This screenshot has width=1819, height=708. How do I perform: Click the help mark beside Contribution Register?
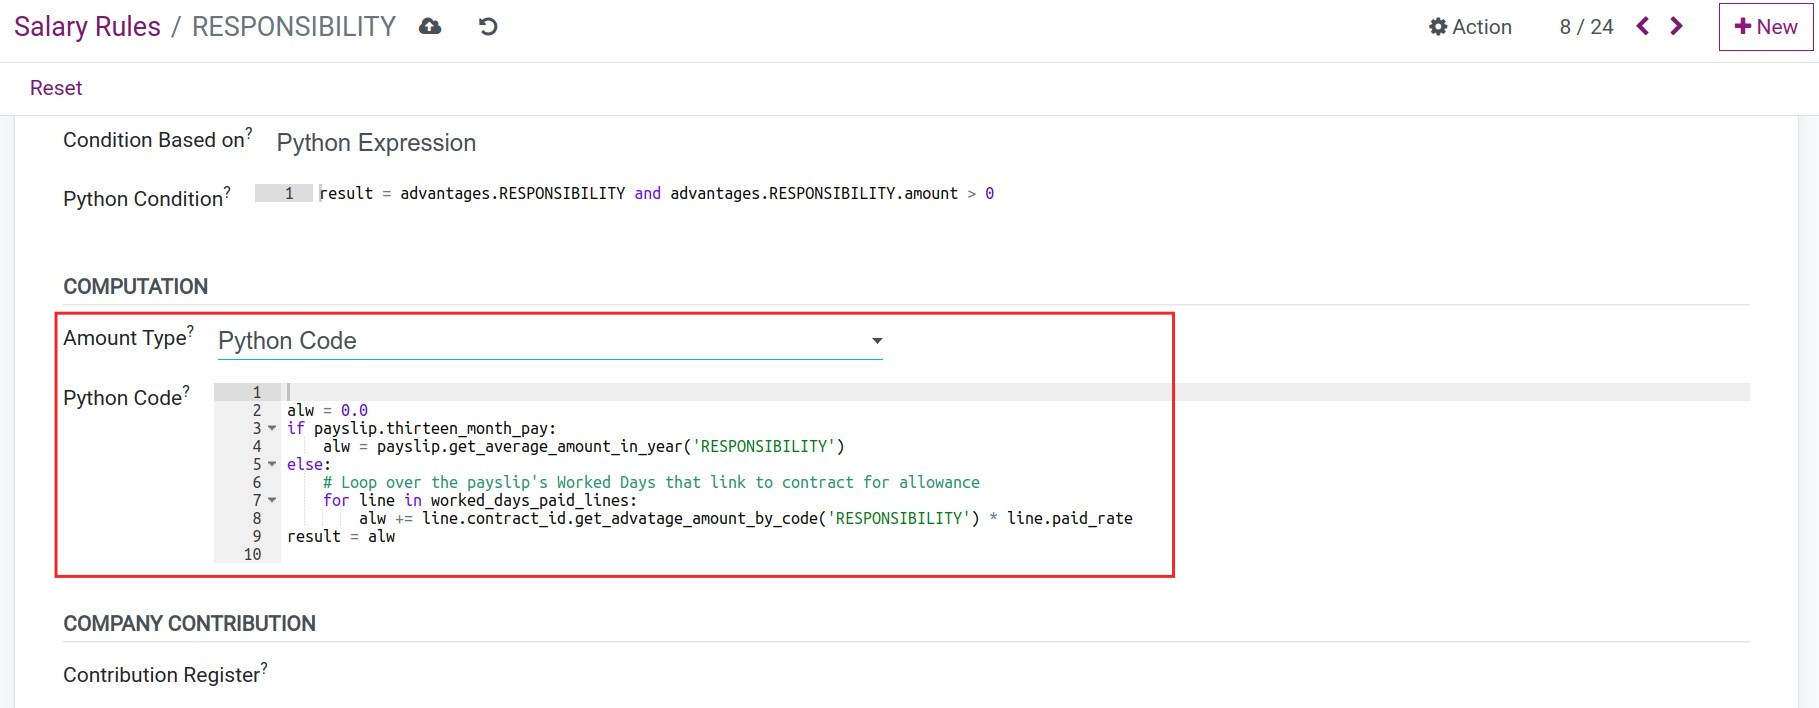(x=264, y=668)
